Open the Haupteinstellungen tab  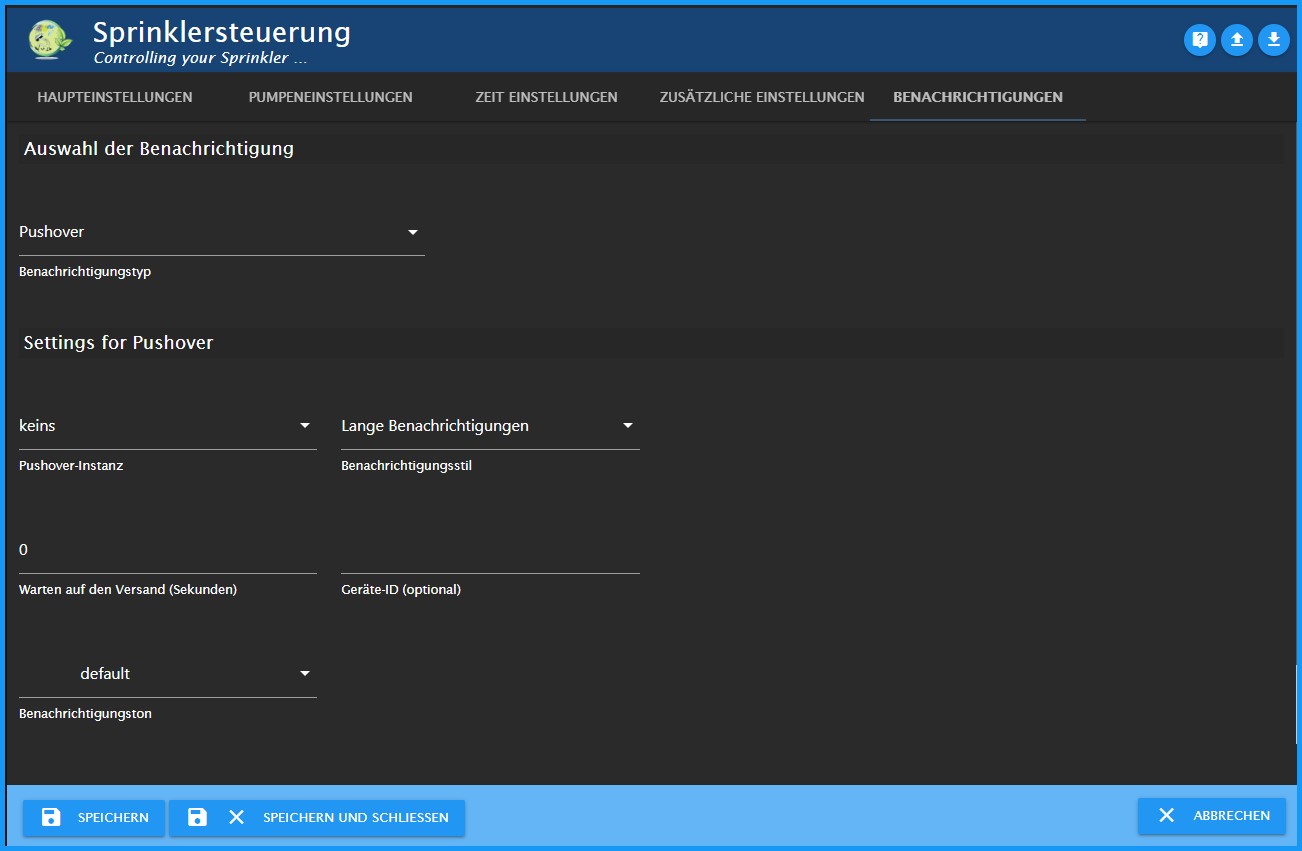[115, 97]
